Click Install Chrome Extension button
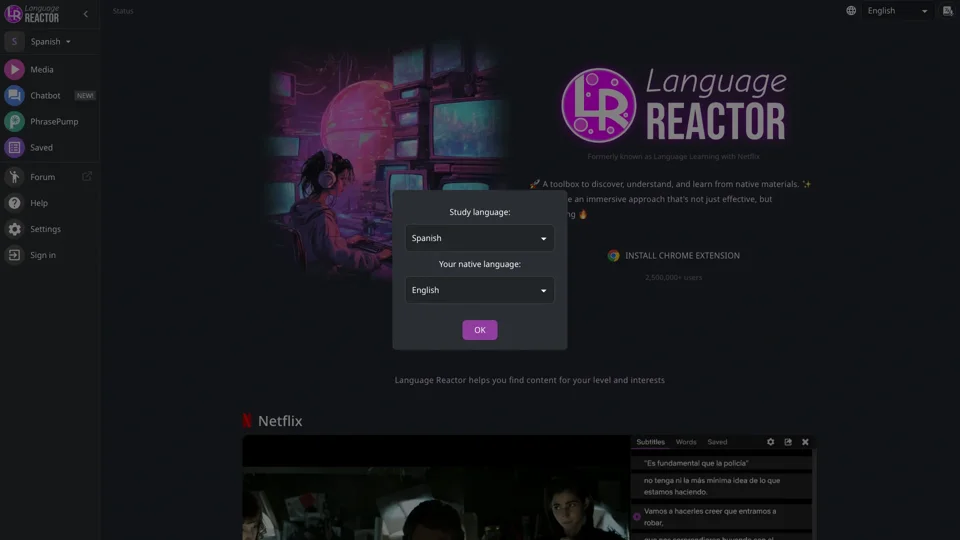The image size is (960, 540). [x=673, y=255]
